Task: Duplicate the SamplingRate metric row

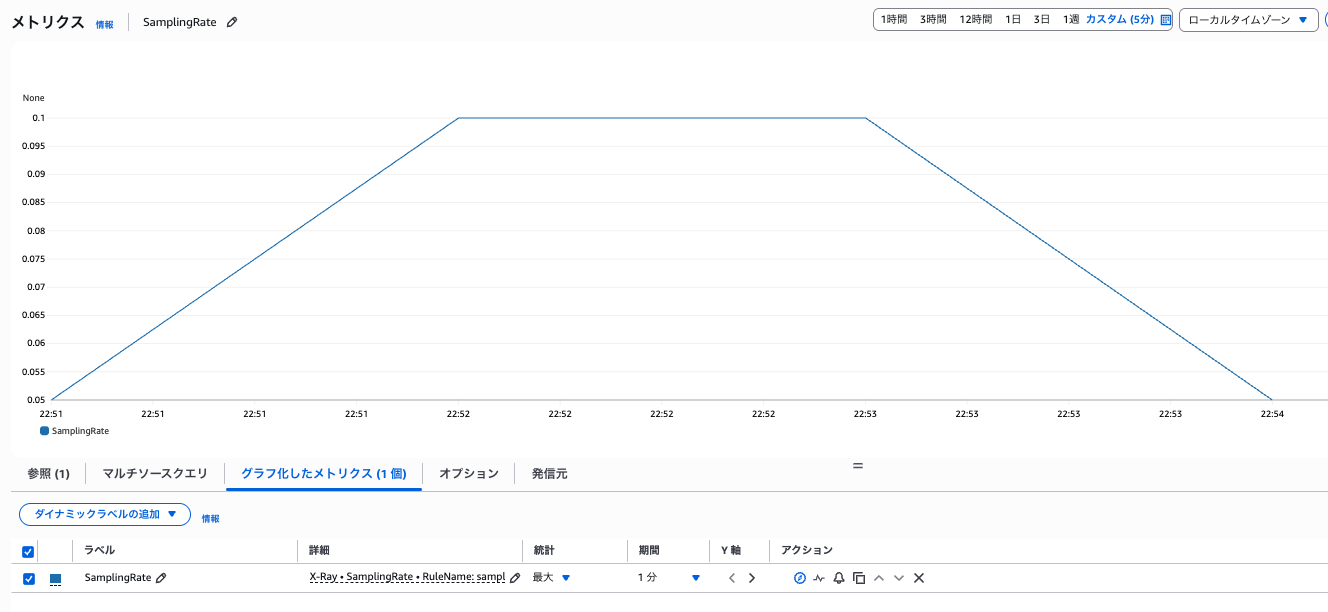Action: [x=859, y=578]
